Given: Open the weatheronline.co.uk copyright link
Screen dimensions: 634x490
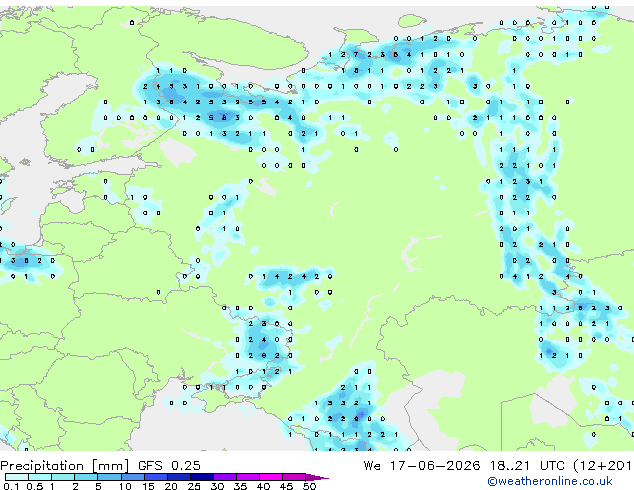Looking at the screenshot, I should [550, 481].
